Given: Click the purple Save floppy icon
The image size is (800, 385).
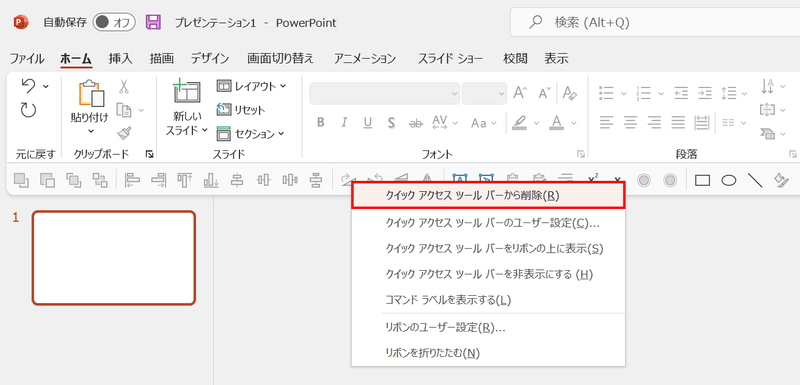Looking at the screenshot, I should point(153,22).
